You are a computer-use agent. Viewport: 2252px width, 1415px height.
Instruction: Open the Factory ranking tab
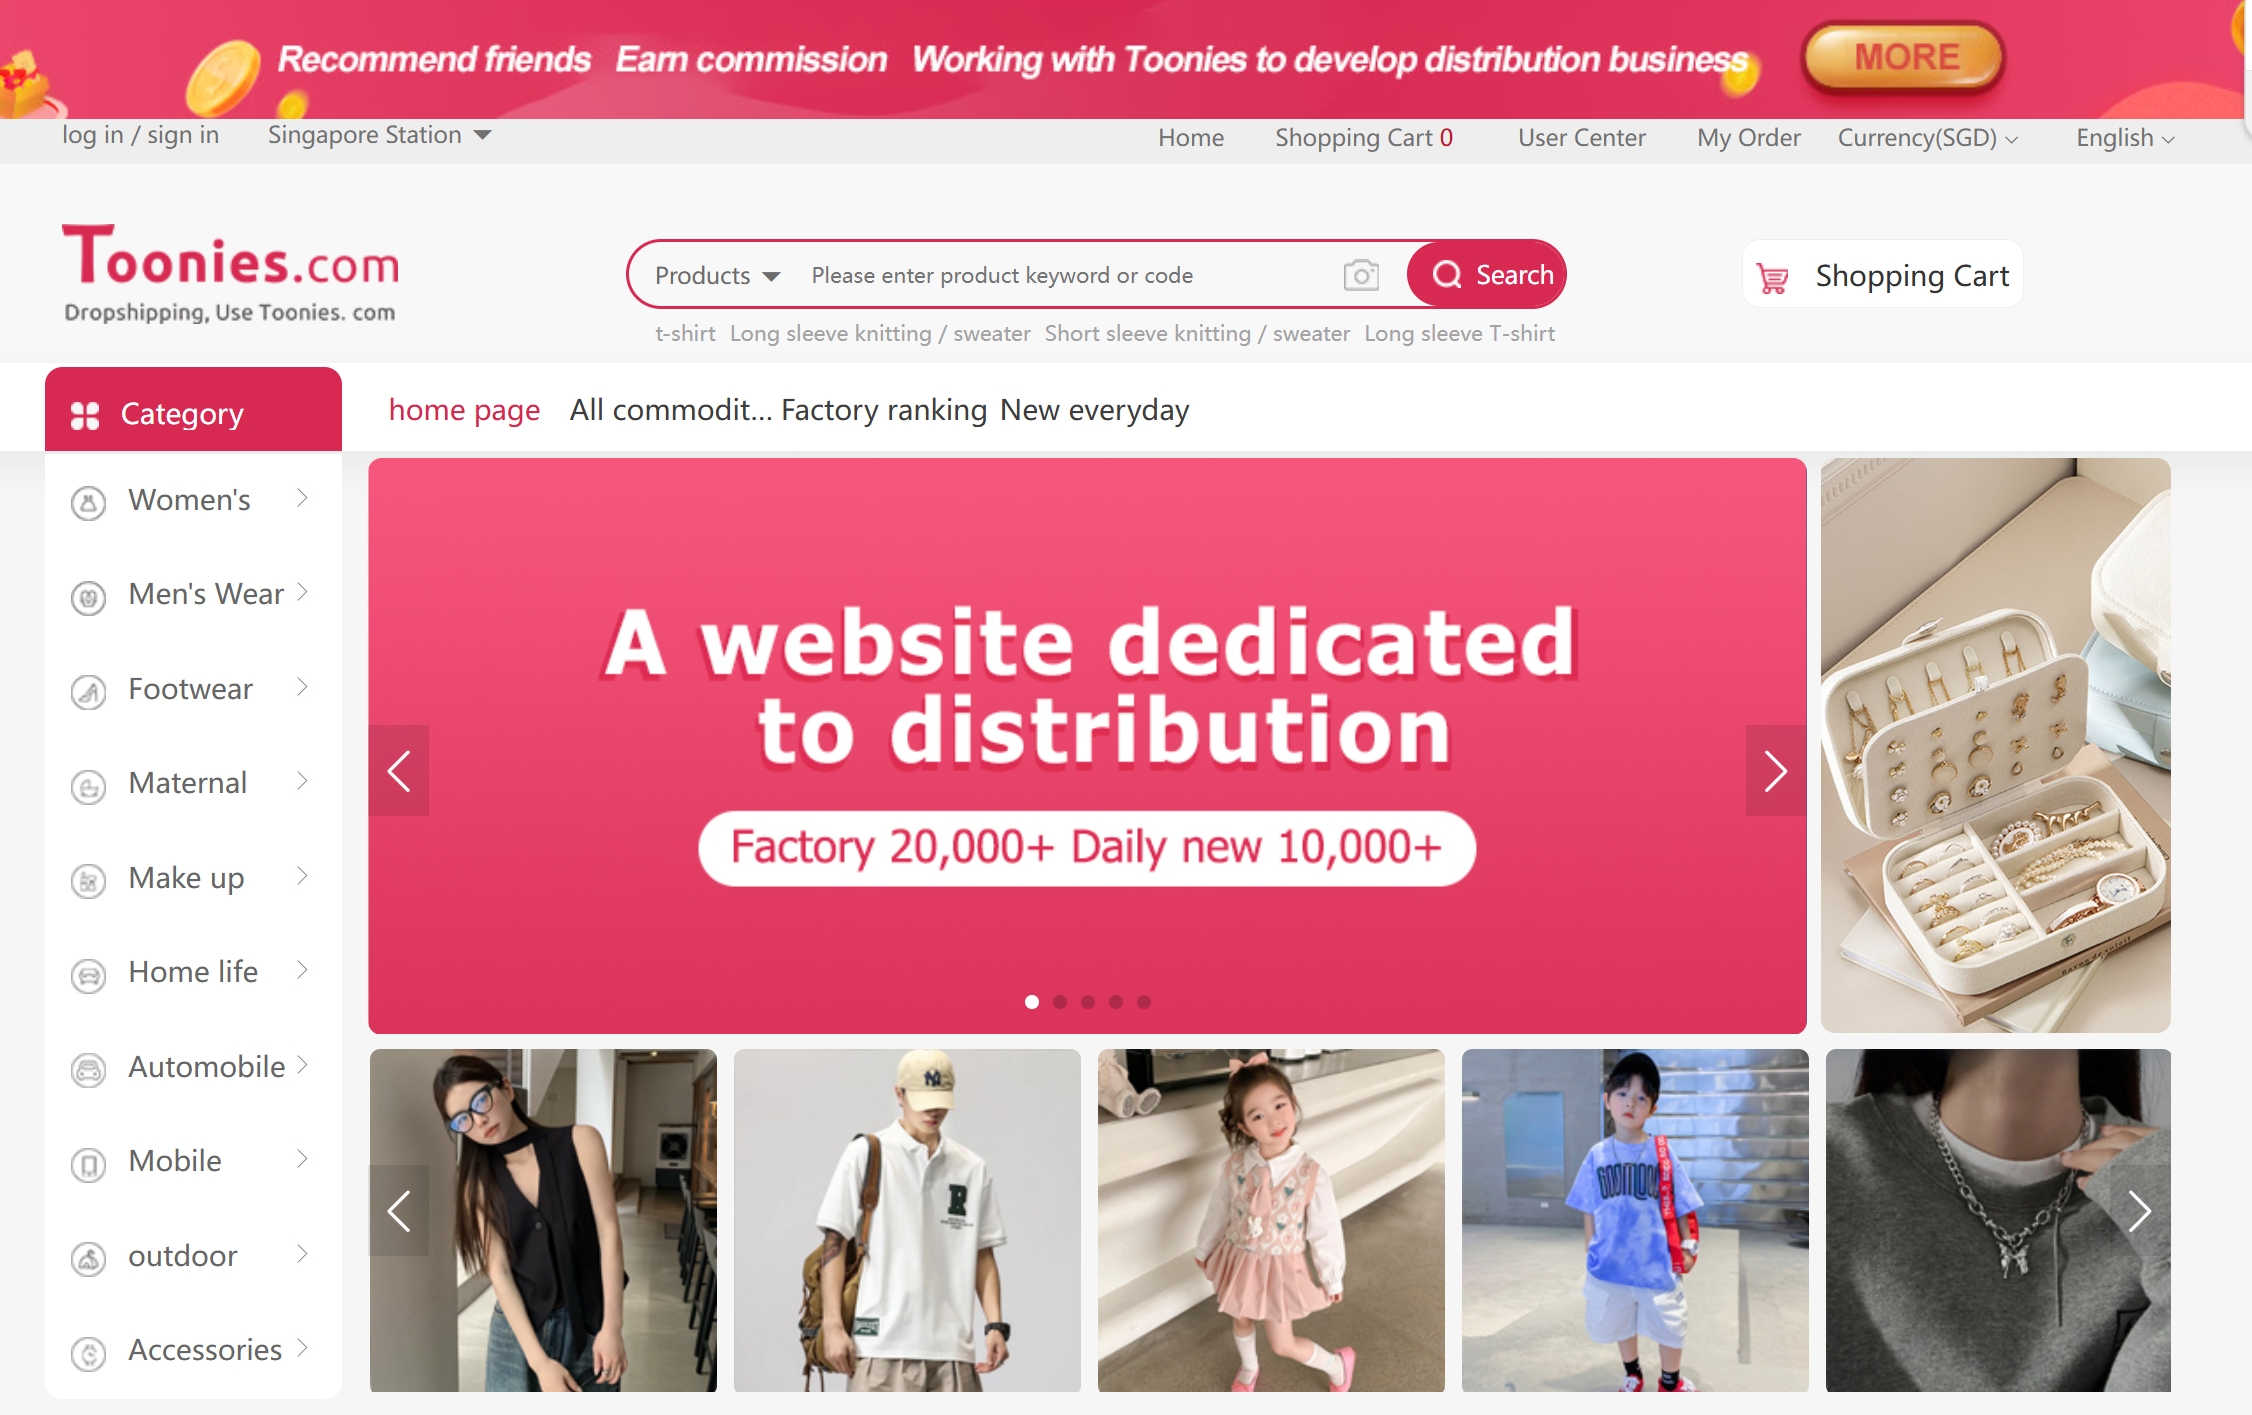point(884,410)
